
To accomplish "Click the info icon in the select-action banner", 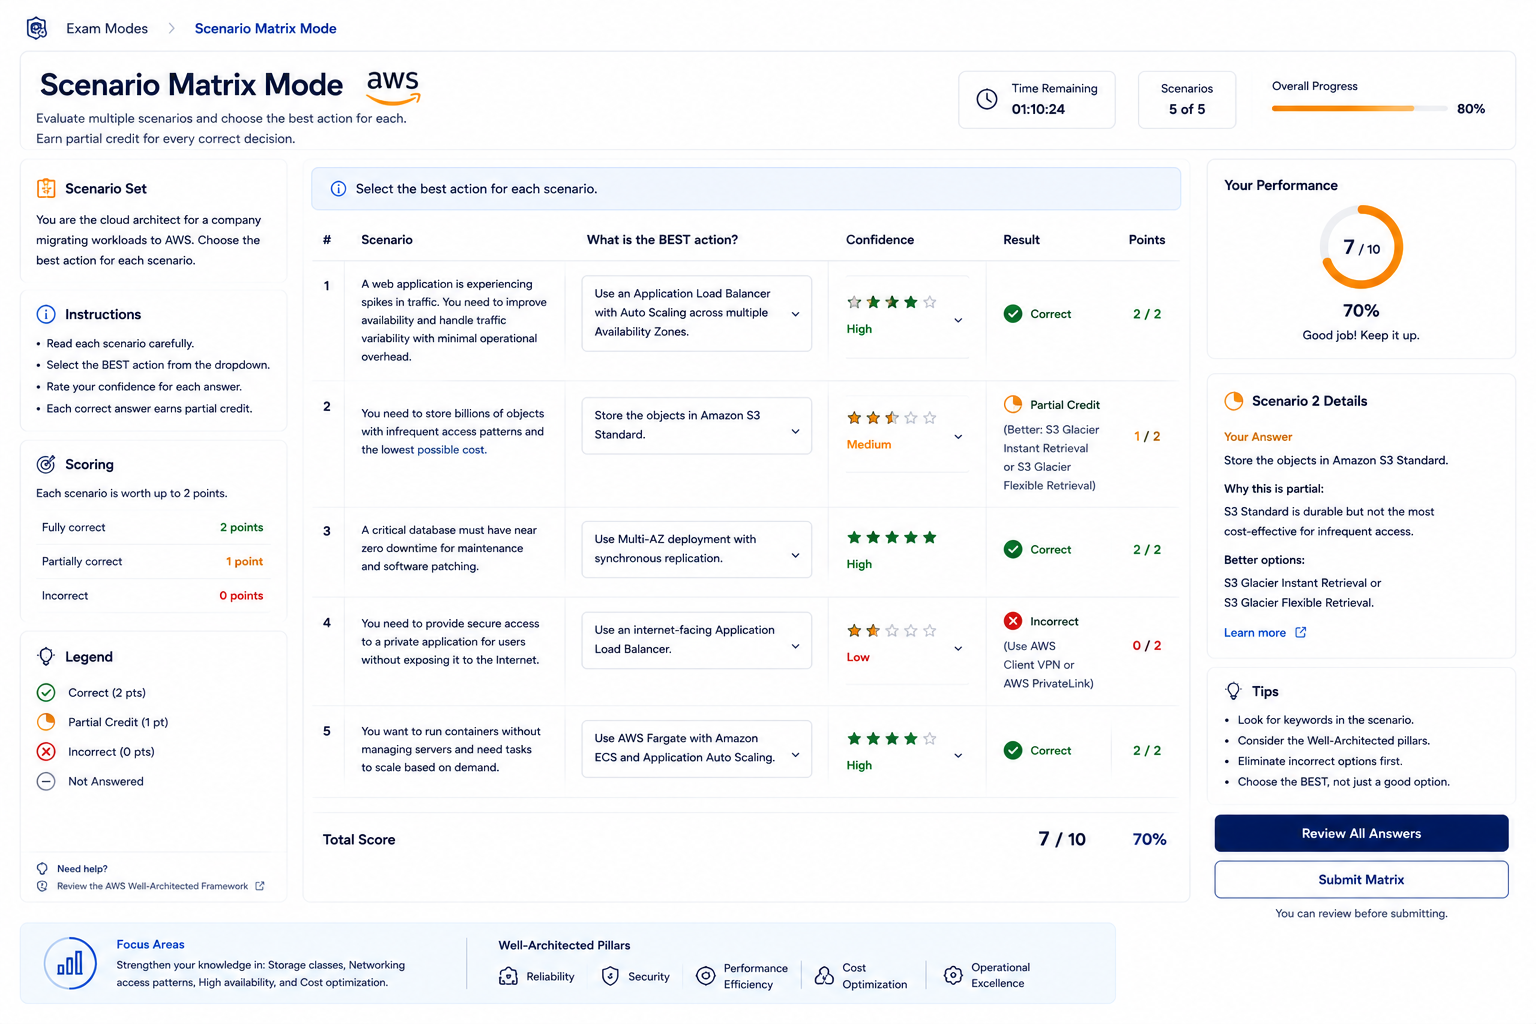I will coord(338,189).
